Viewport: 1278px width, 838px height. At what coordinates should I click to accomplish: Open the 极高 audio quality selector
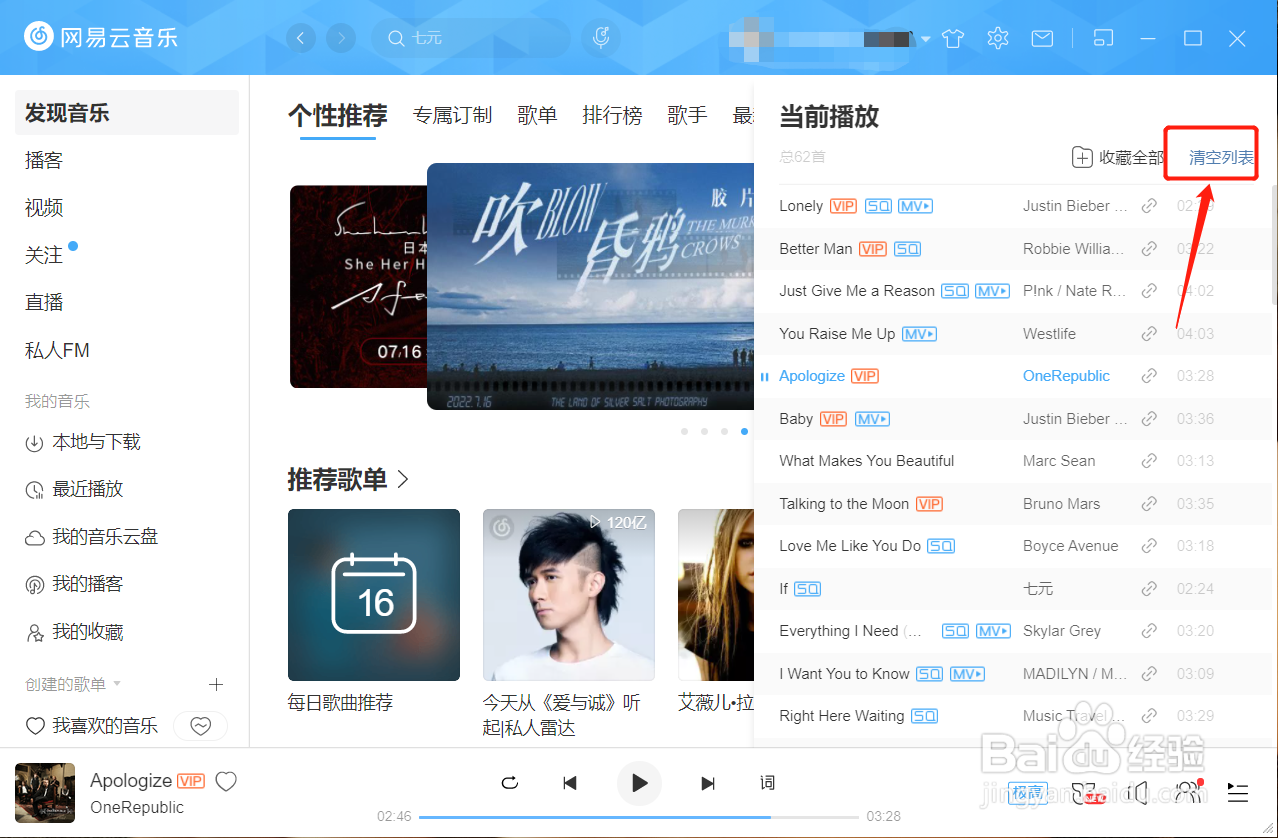(1027, 792)
